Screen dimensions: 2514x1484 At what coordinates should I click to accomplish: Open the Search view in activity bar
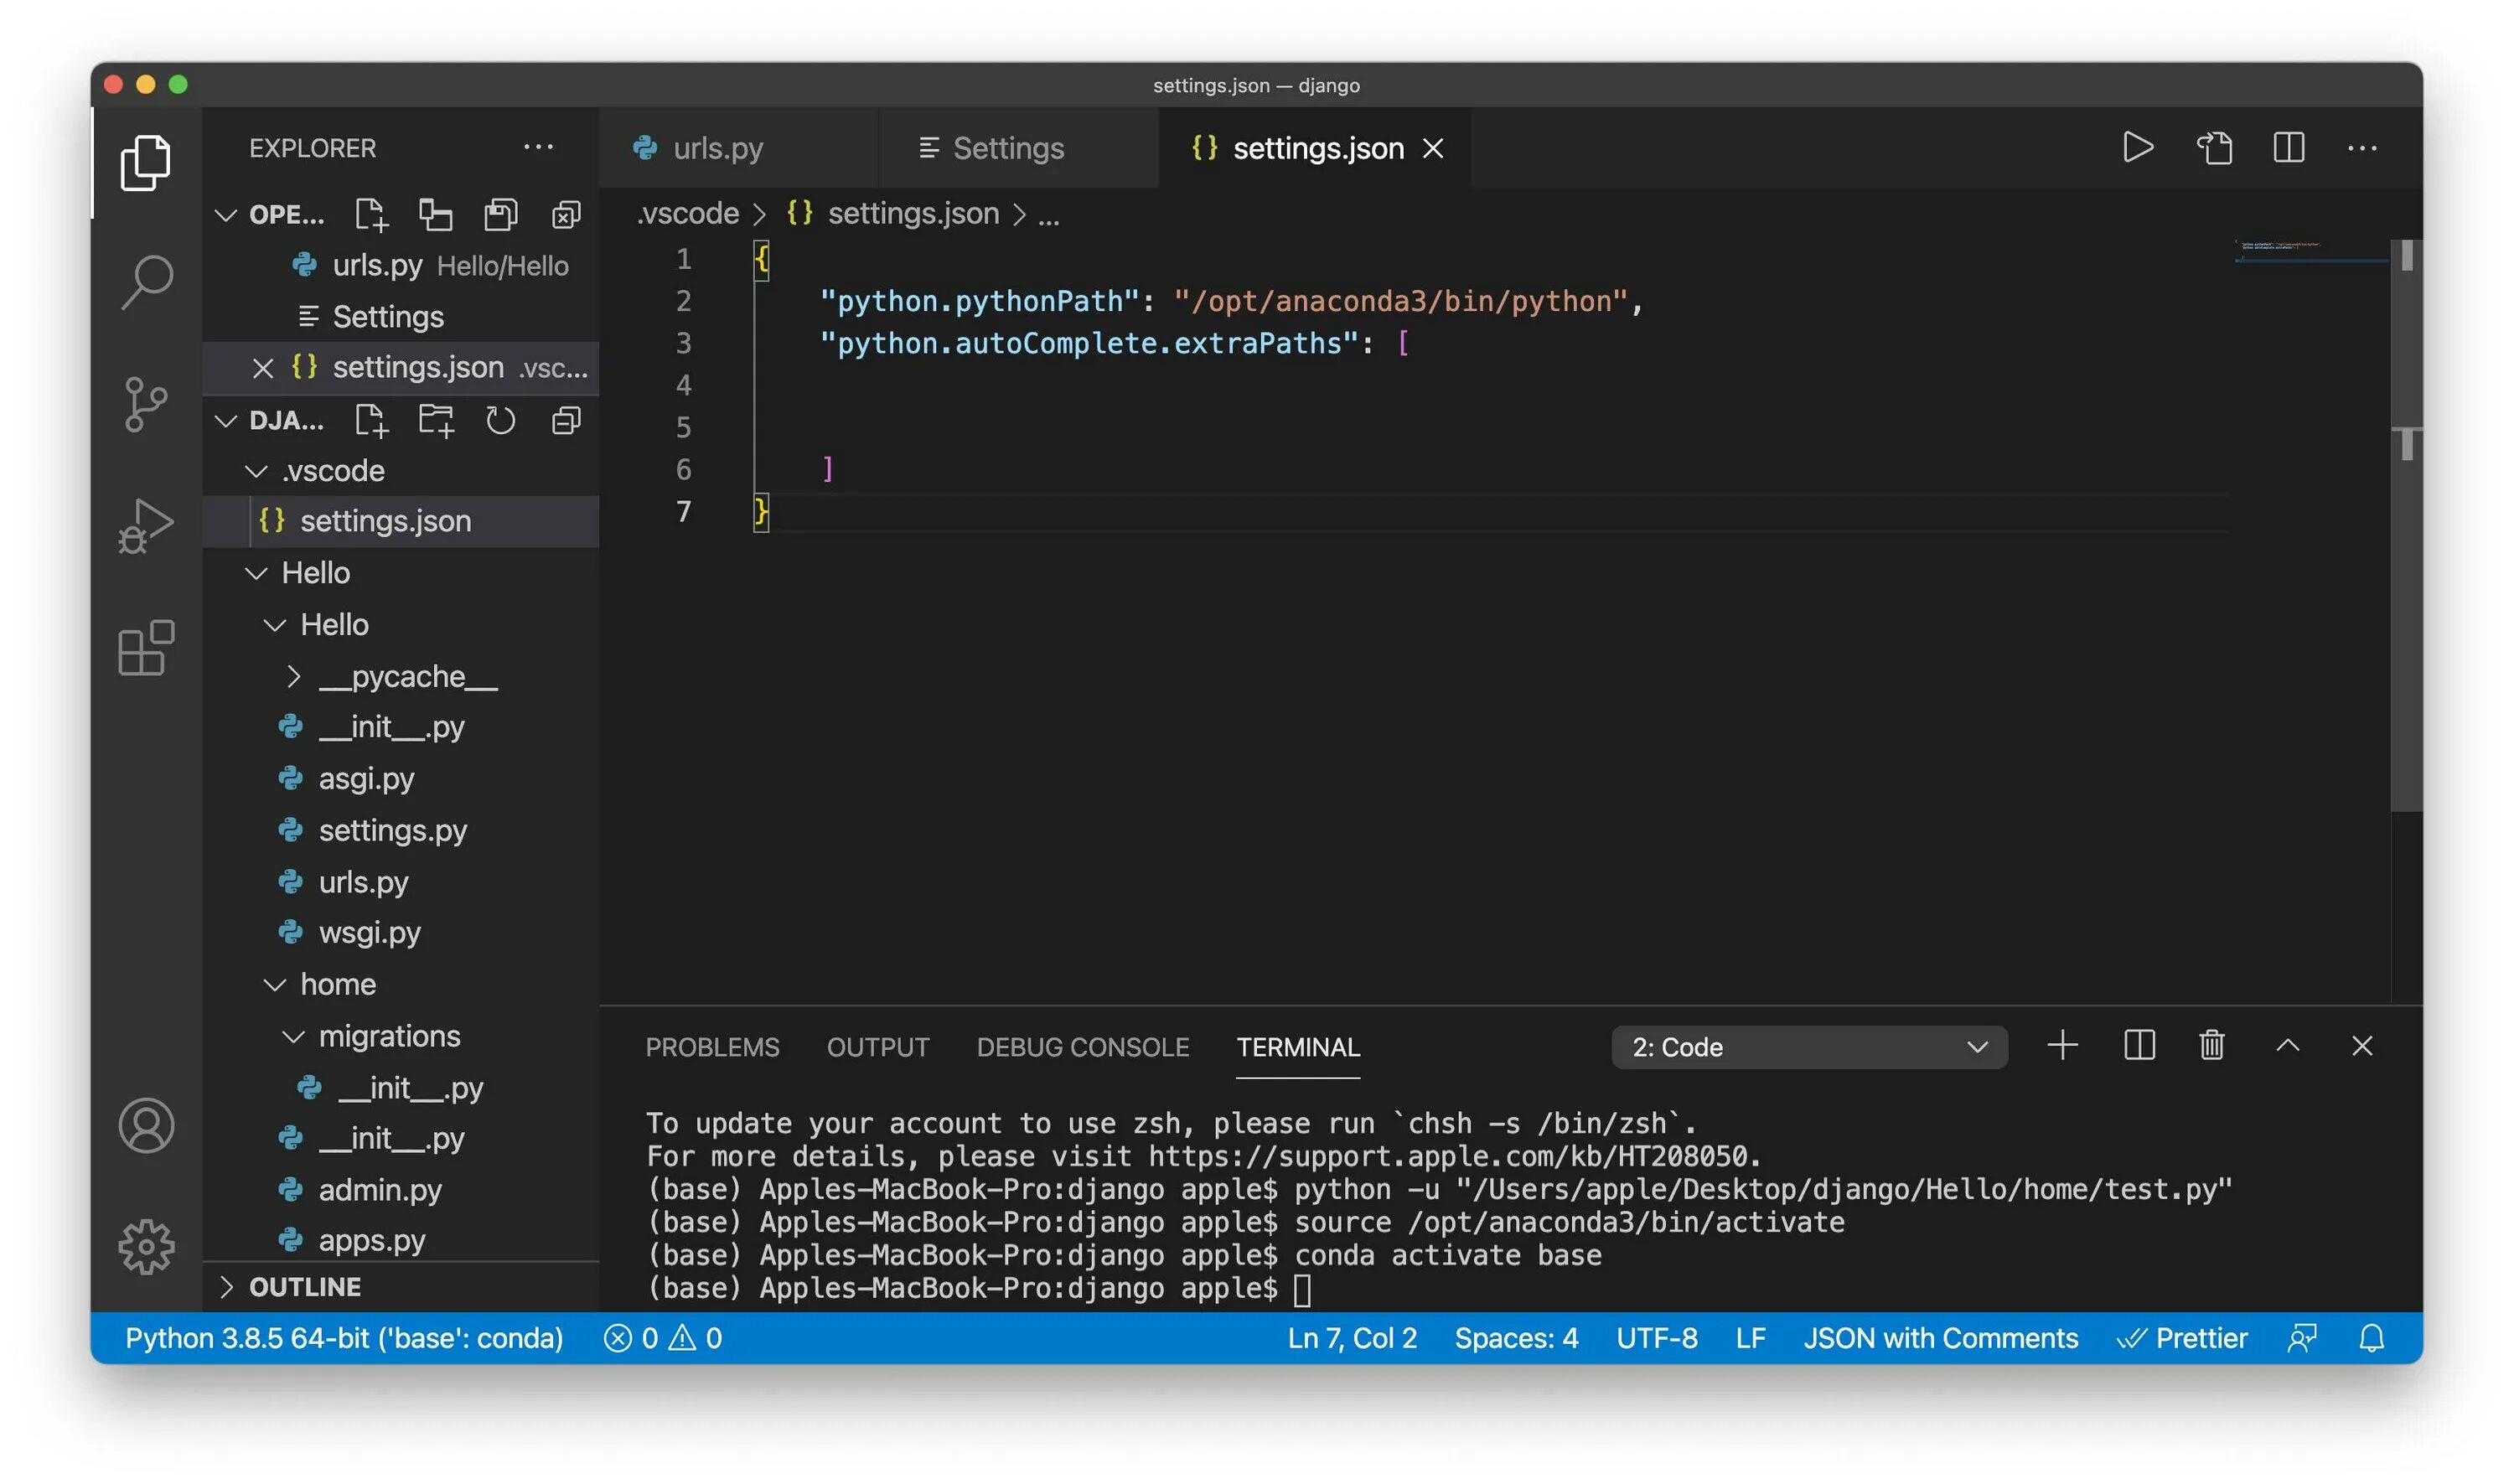coord(146,283)
